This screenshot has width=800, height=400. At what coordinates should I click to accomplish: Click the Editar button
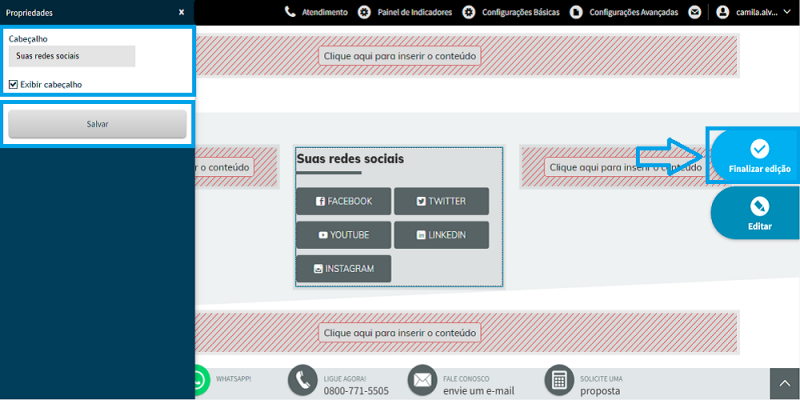pos(755,213)
